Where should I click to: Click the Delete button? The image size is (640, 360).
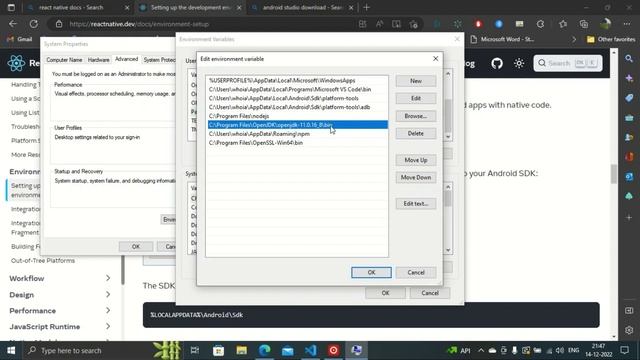(416, 133)
